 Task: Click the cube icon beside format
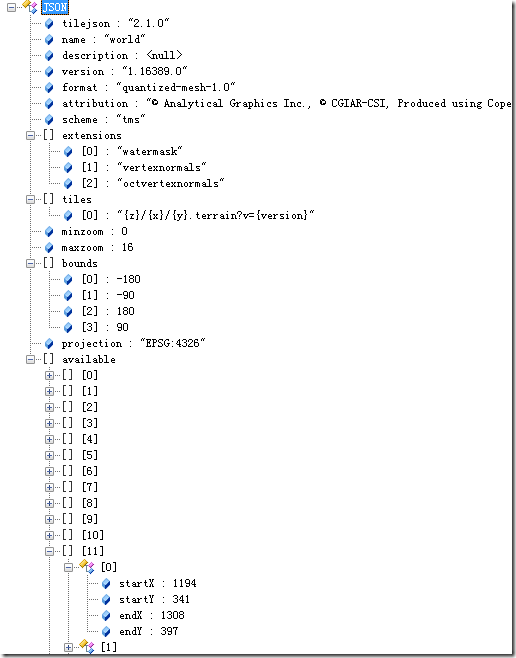pos(49,87)
